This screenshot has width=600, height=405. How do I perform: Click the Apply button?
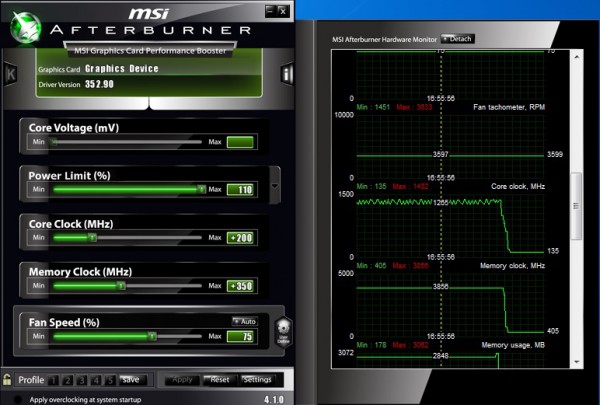click(x=182, y=380)
